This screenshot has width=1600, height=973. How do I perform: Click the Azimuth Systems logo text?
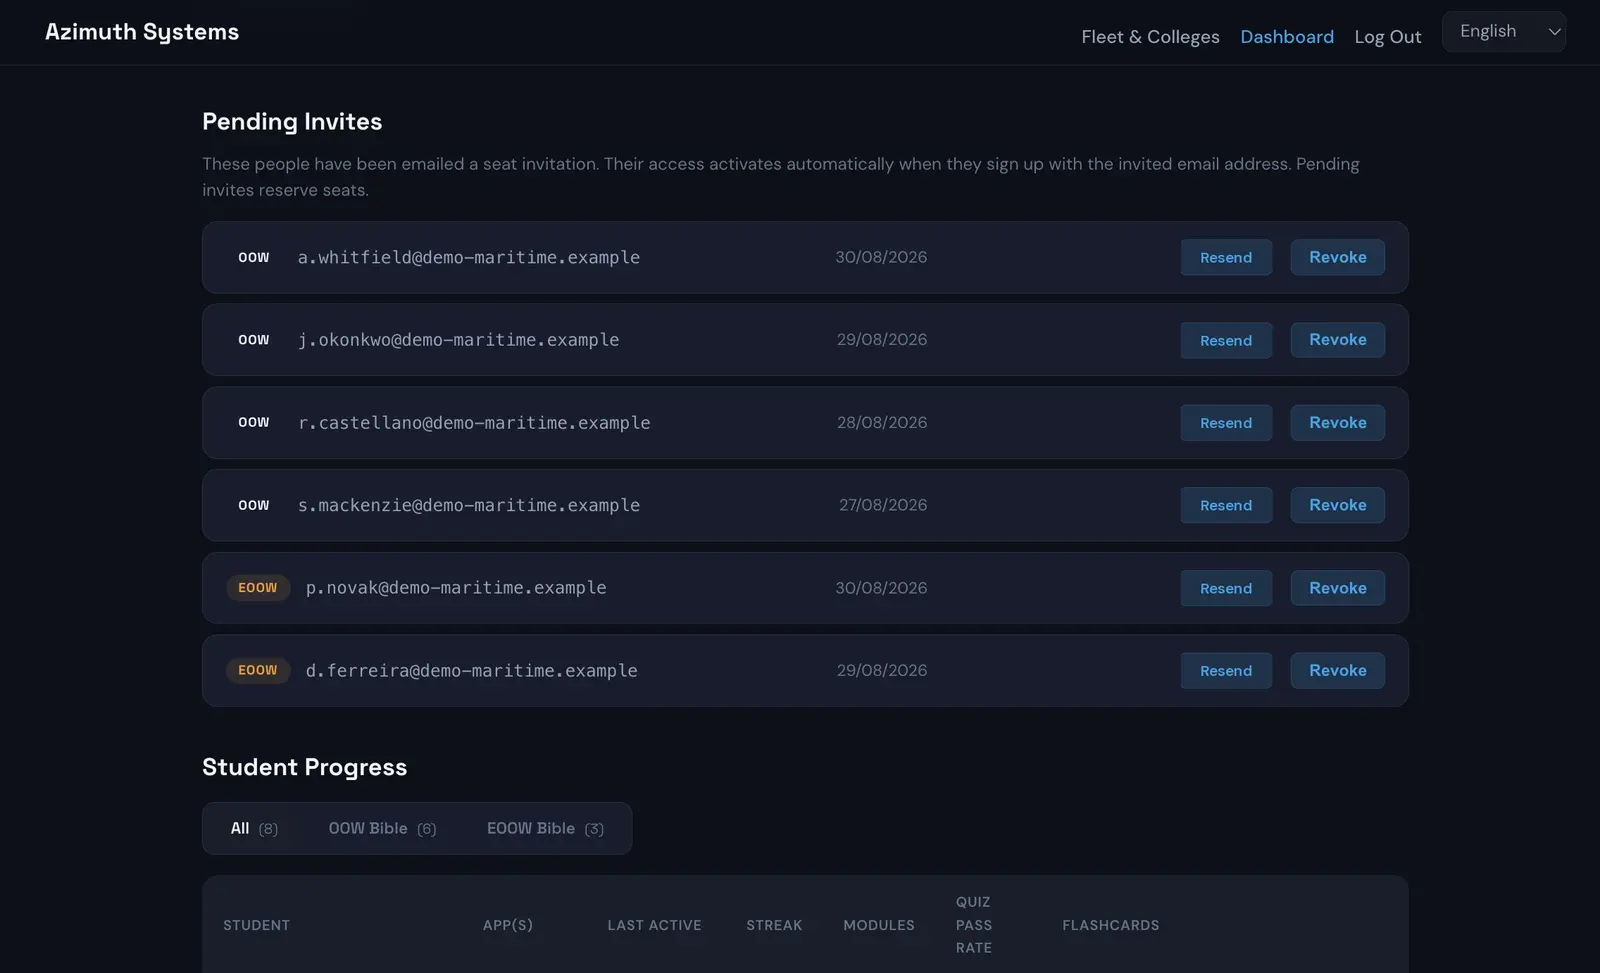(x=142, y=32)
